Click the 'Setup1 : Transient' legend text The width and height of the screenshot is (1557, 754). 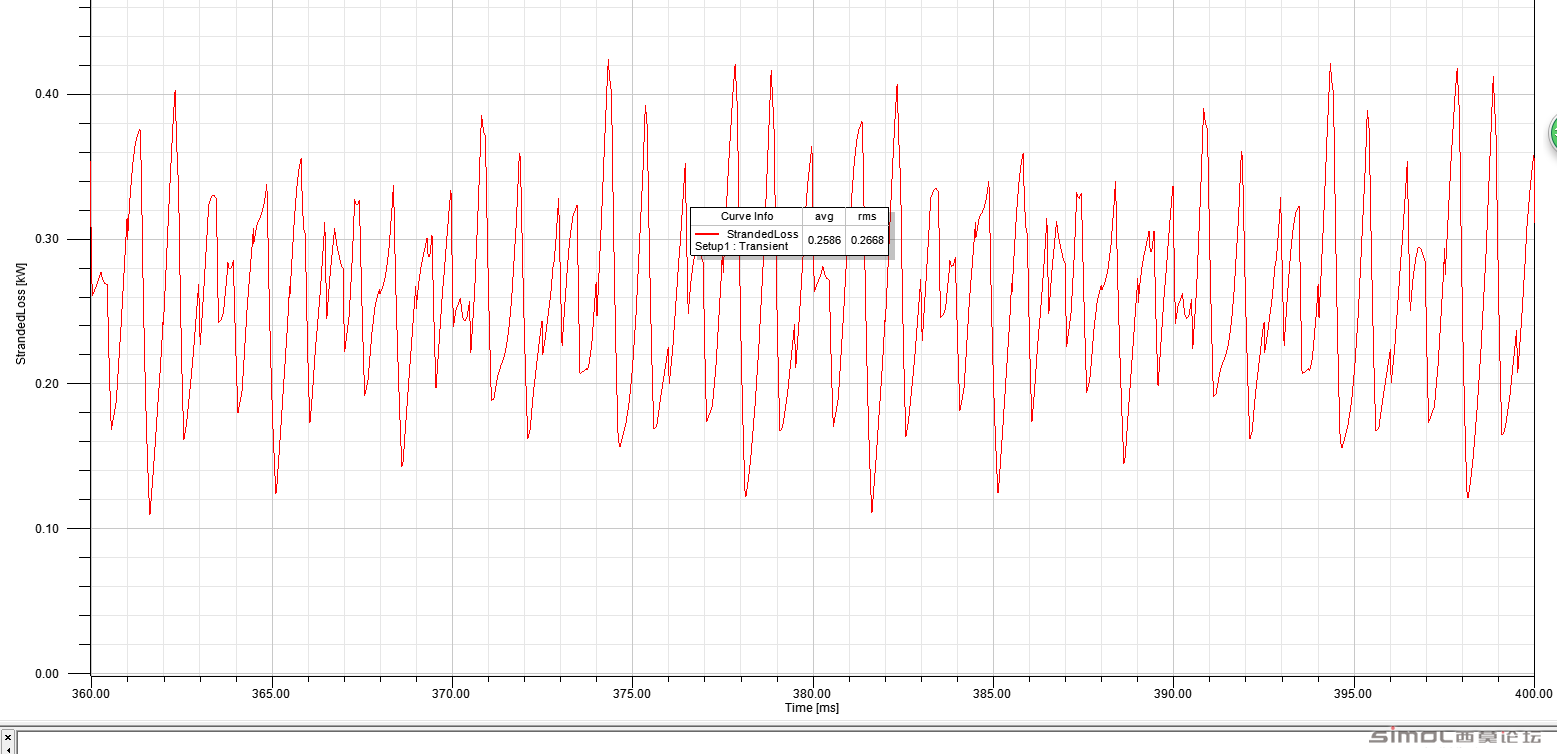[x=742, y=246]
